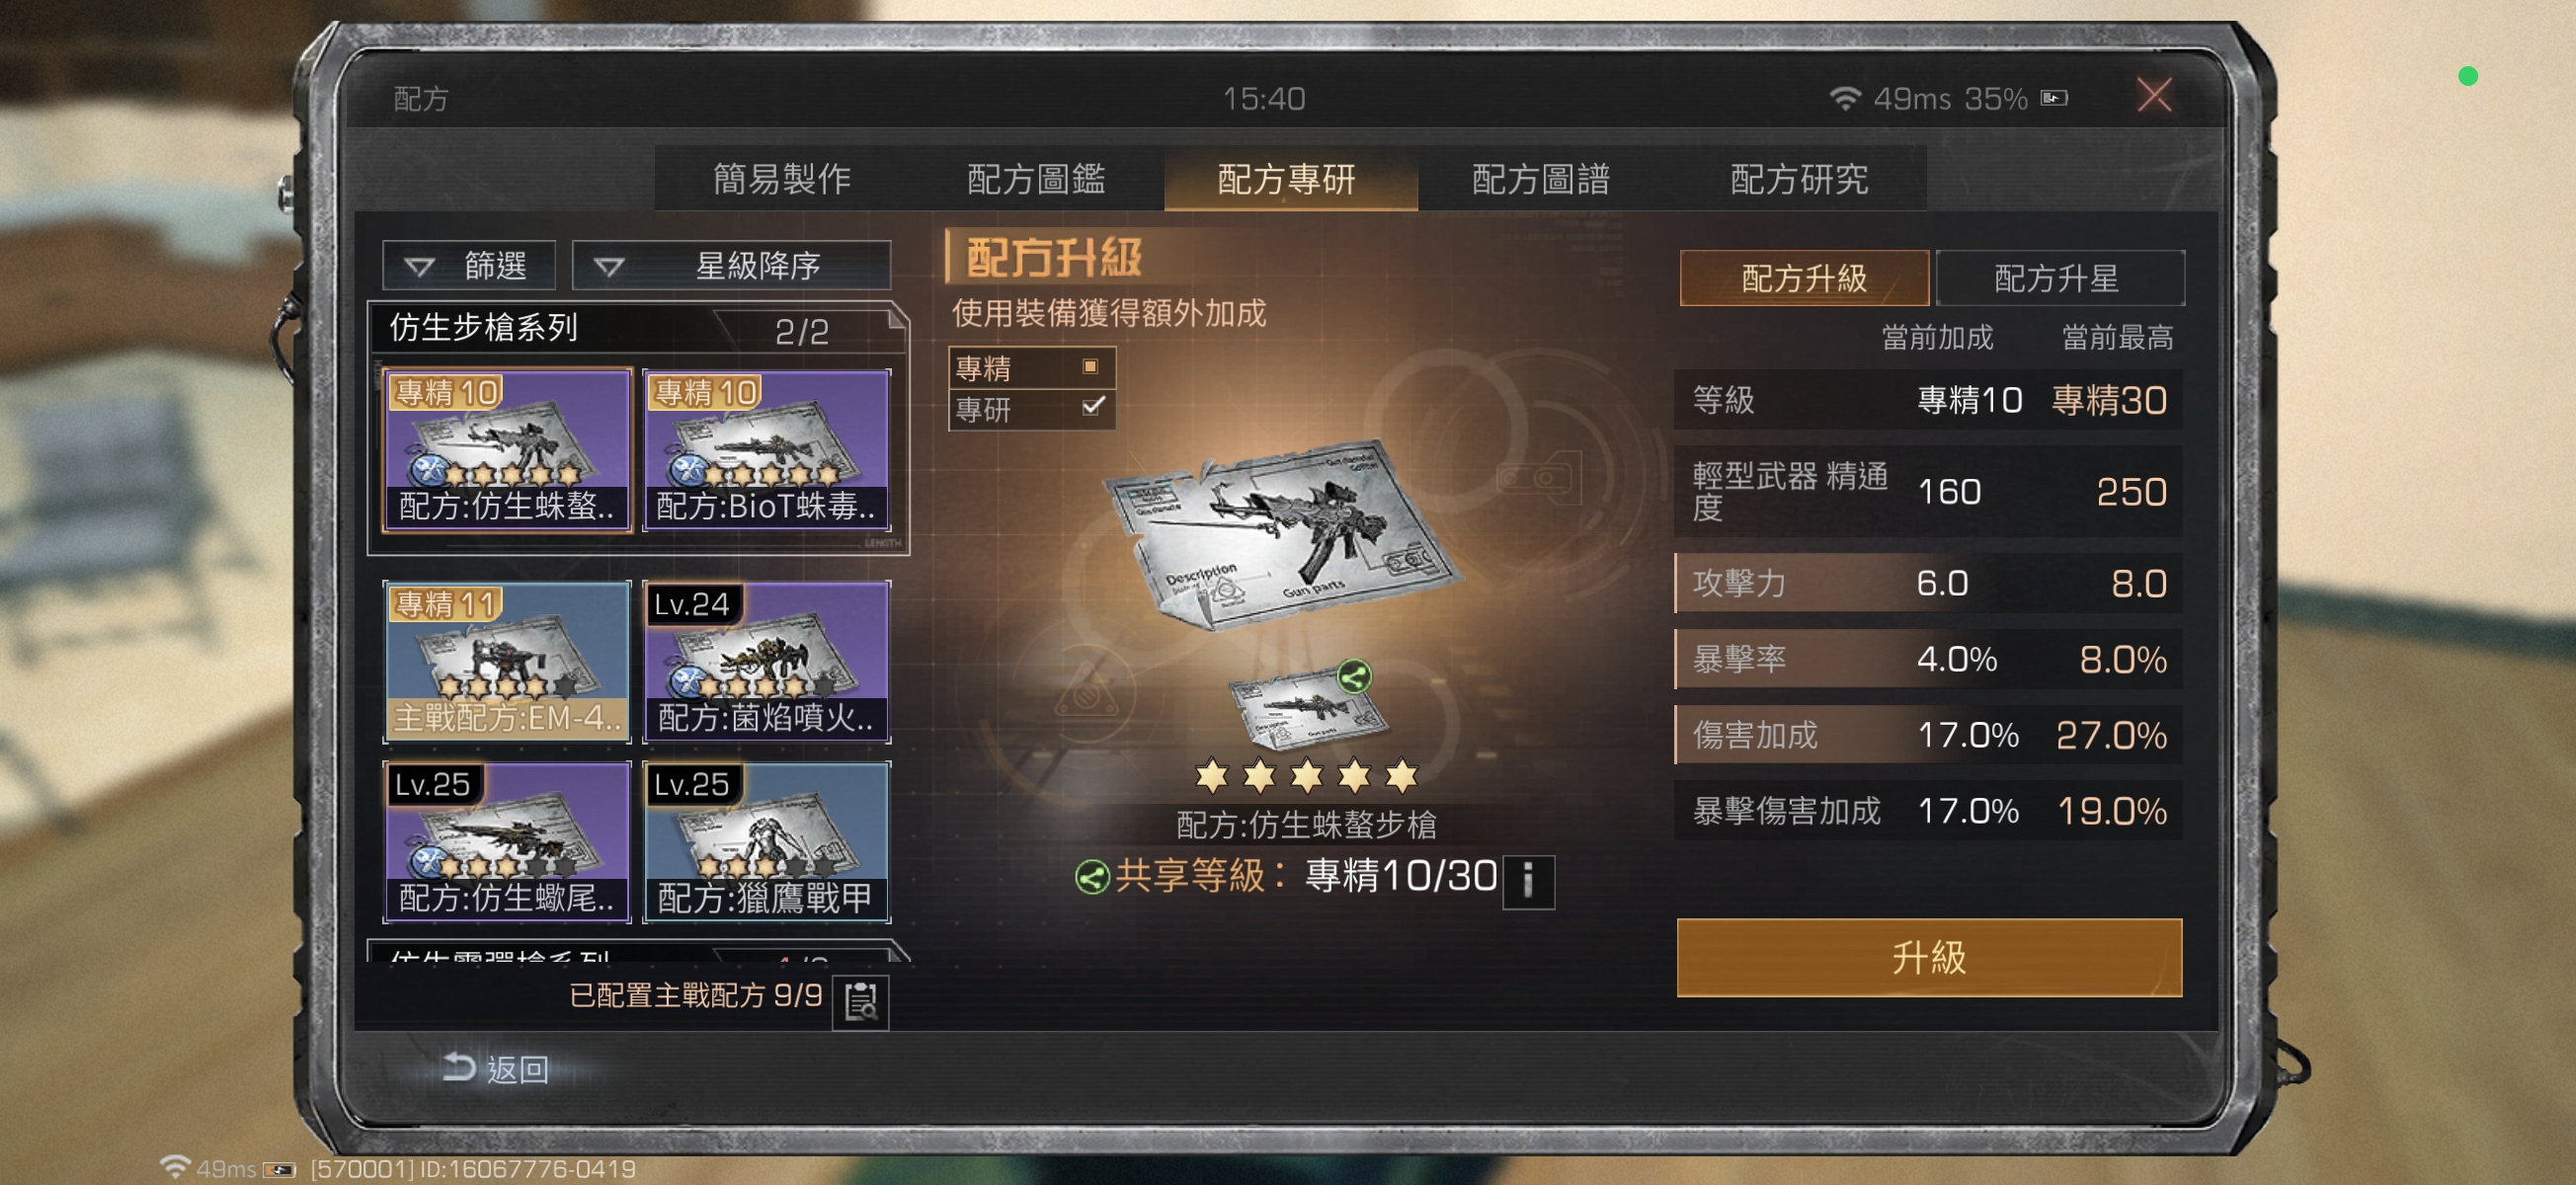Select the 配方:BioT蛛毒 recipe card
The width and height of the screenshot is (2576, 1185).
click(766, 450)
